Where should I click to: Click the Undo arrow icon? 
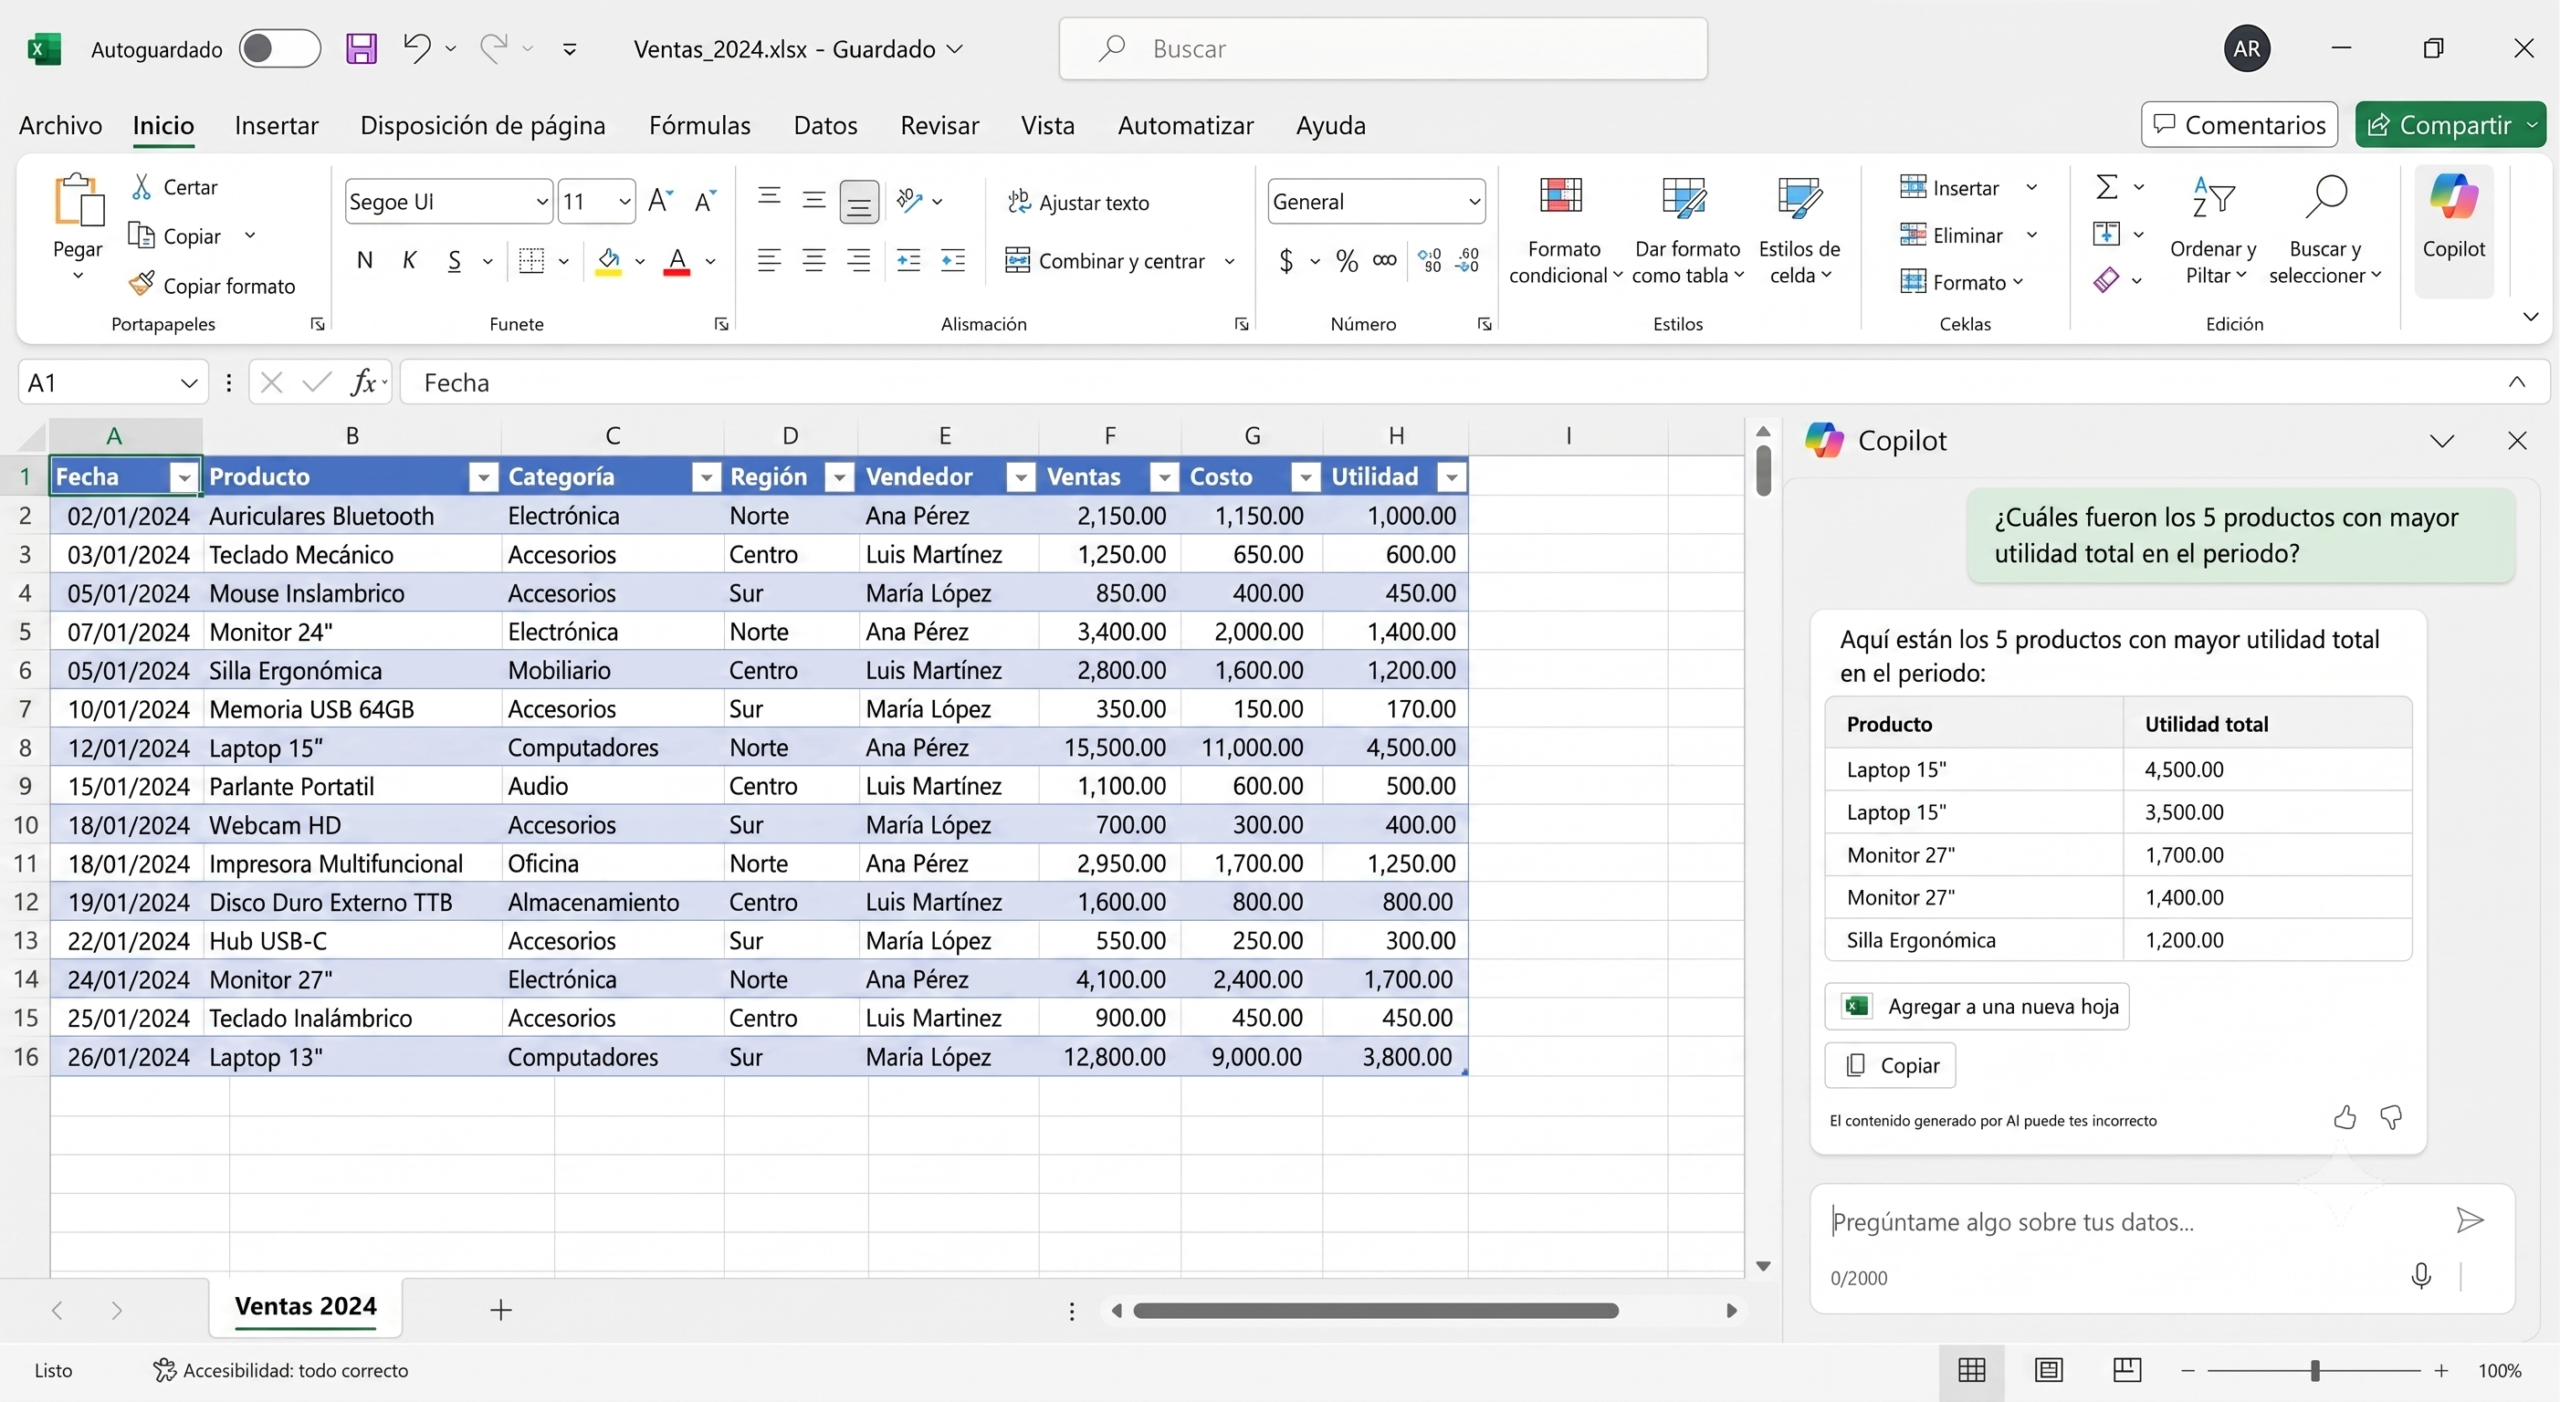pyautogui.click(x=417, y=48)
